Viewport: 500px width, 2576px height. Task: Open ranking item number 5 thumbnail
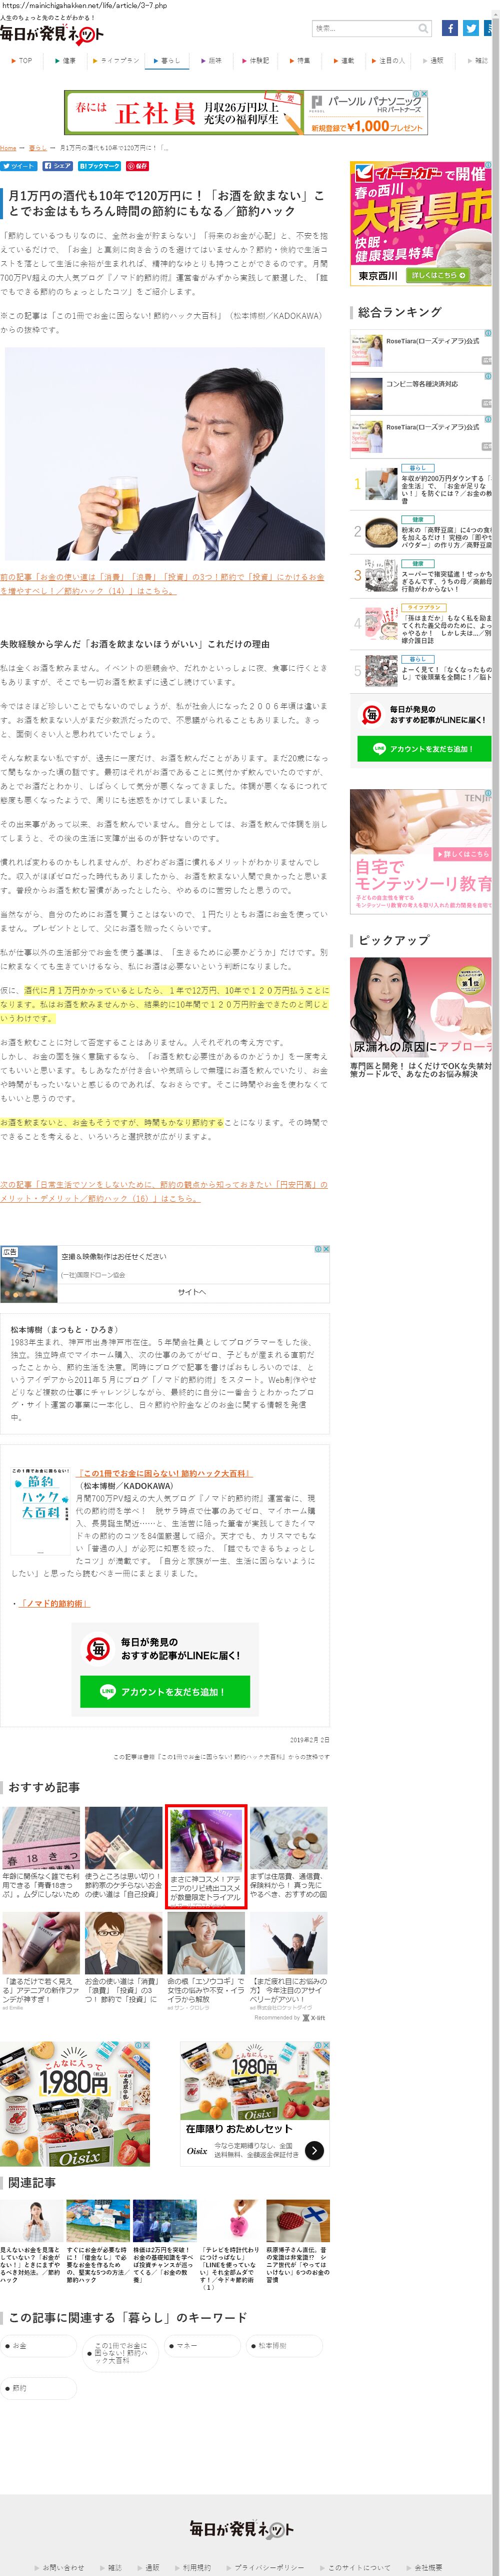381,671
